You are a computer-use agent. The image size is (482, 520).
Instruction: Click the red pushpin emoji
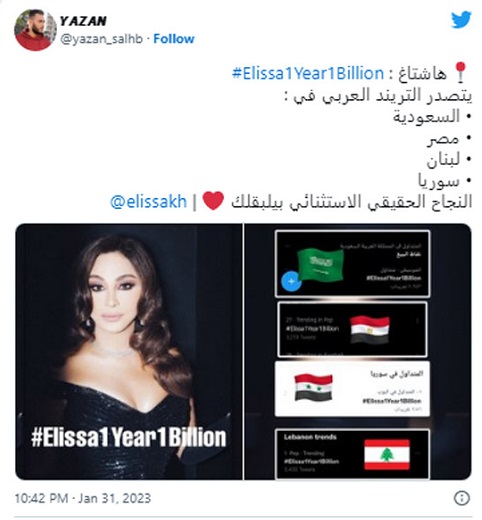(x=461, y=72)
